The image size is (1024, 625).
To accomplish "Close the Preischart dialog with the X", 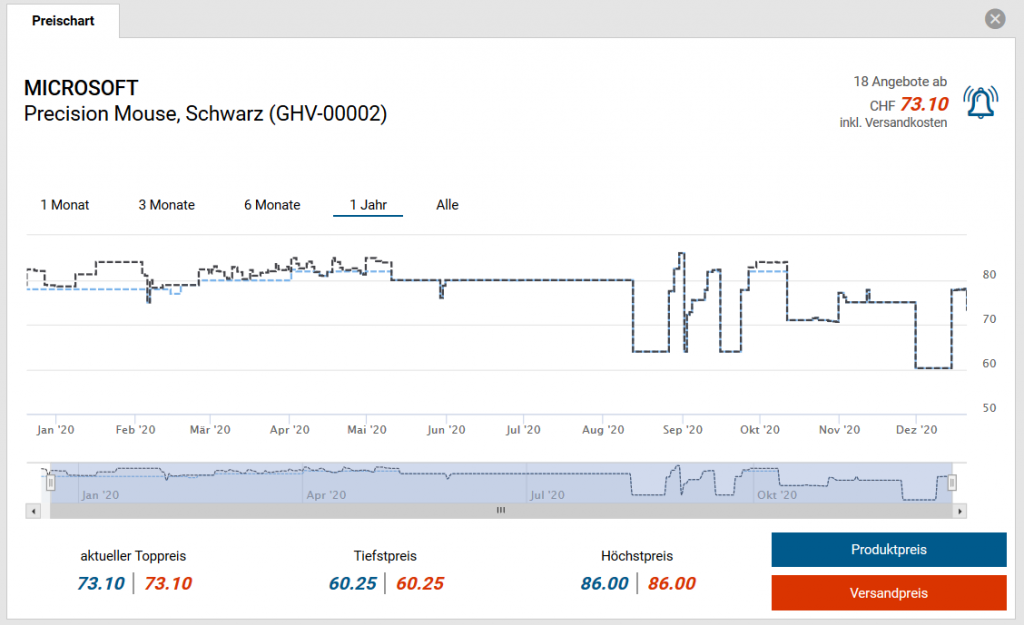I will coord(994,19).
